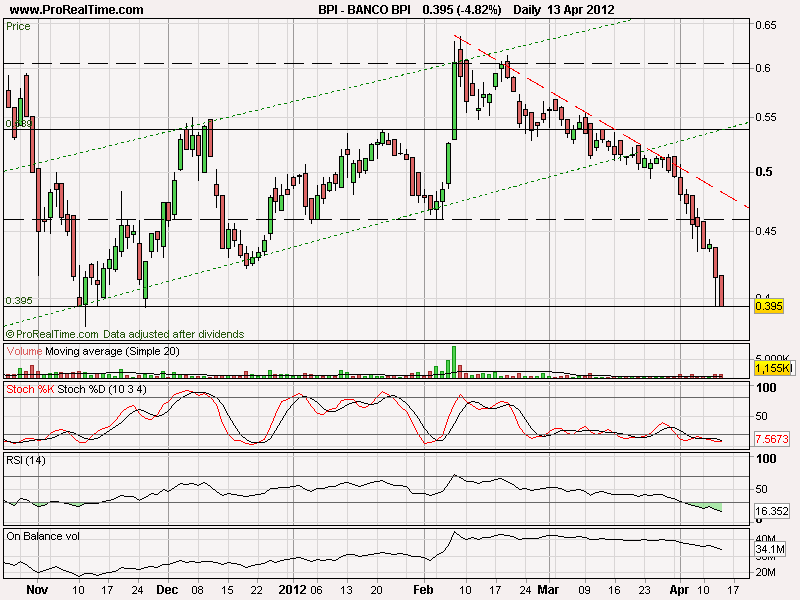Click the 34.1M on-balance volume value box
800x600 pixels.
click(x=770, y=549)
